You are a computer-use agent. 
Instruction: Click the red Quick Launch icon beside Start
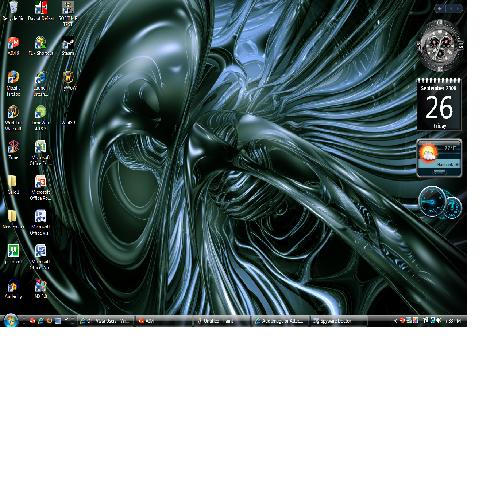[32, 321]
